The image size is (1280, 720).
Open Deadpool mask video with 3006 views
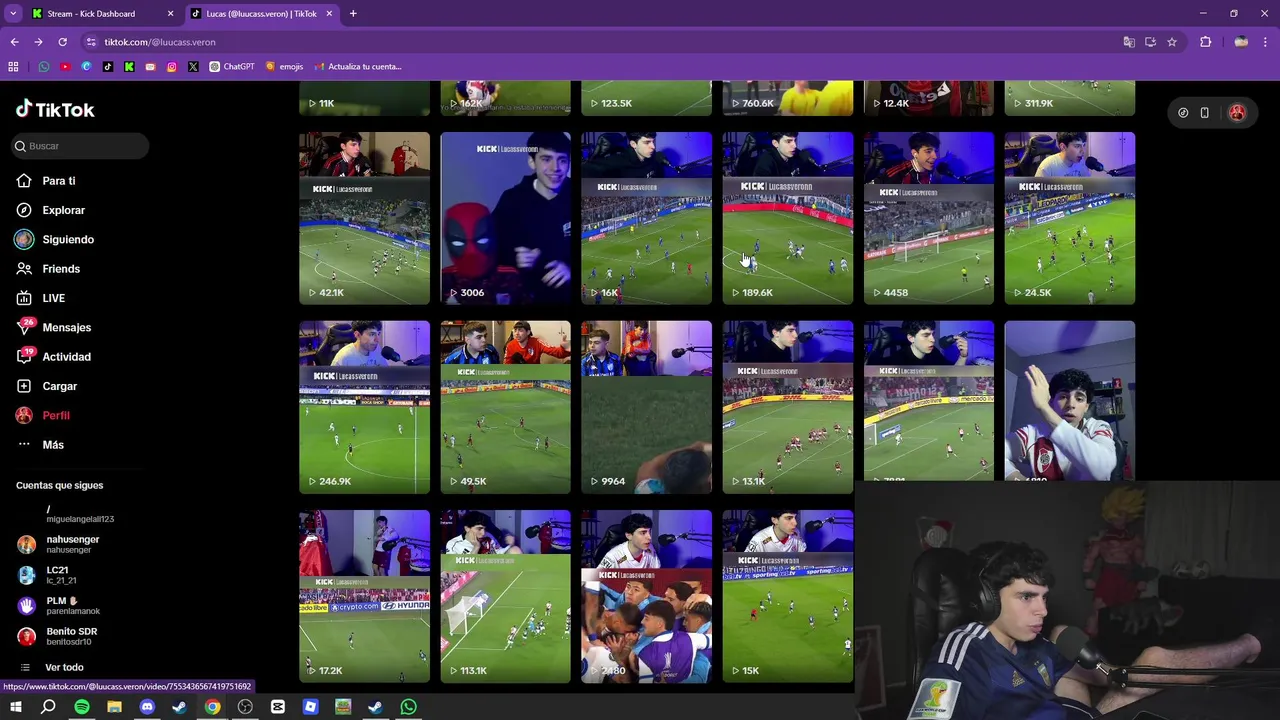[x=505, y=218]
